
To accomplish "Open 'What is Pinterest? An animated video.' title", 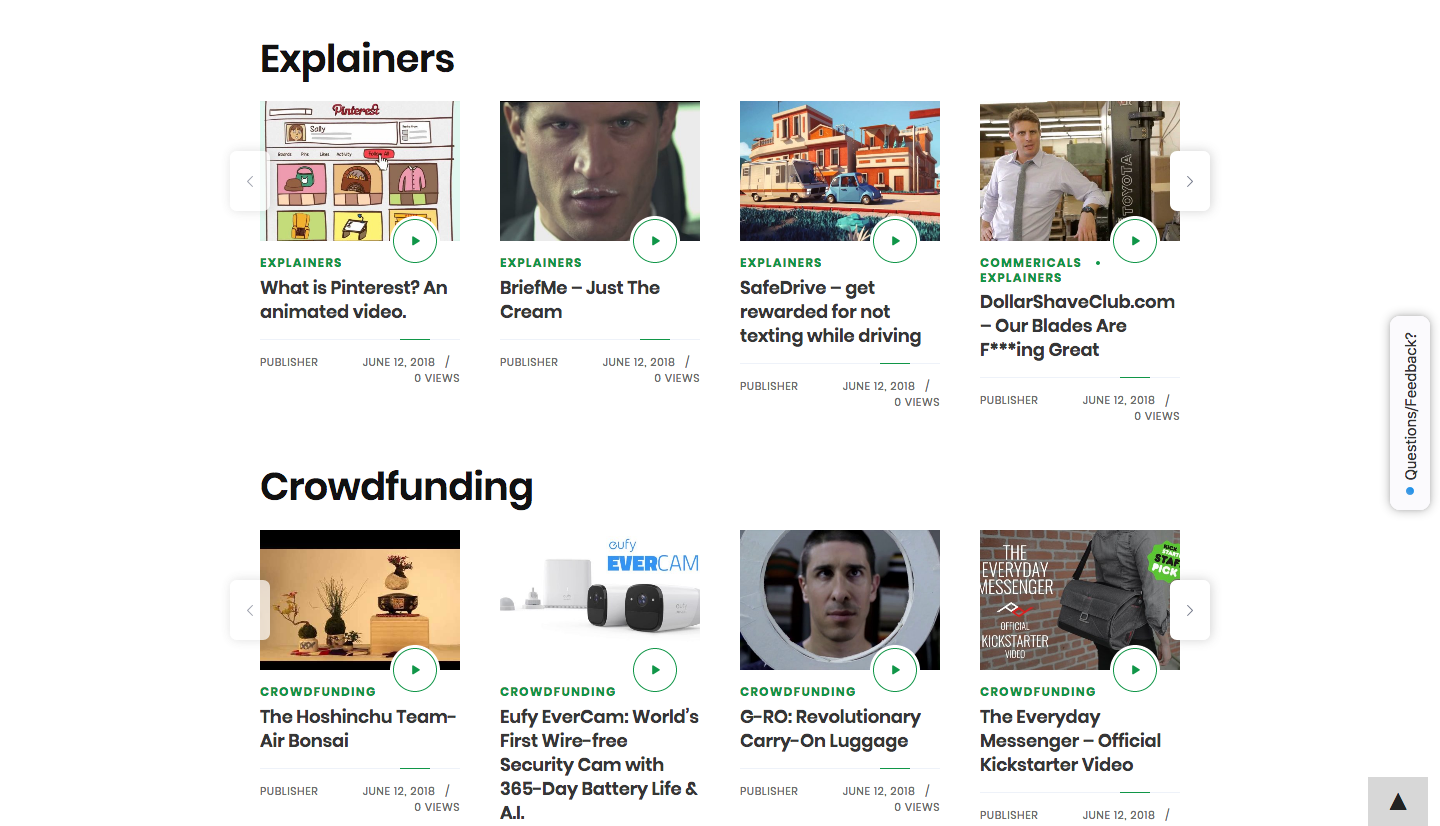I will click(x=354, y=300).
